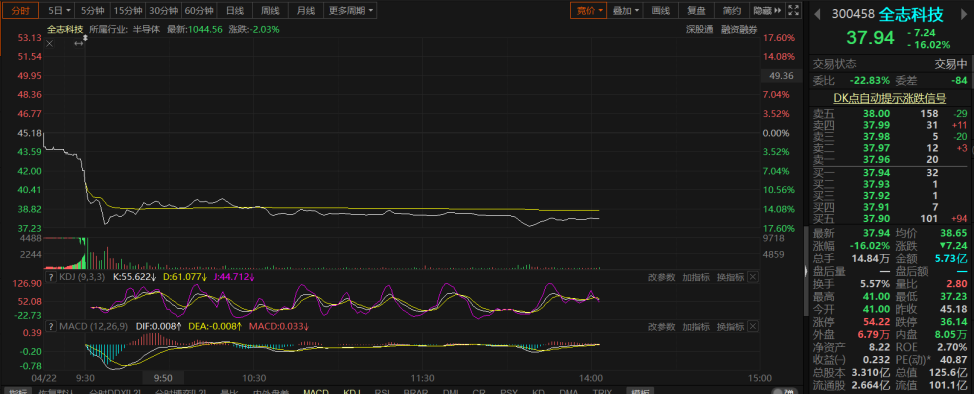
Task: Toggle the KDJ panel checkbox
Action: coord(51,277)
